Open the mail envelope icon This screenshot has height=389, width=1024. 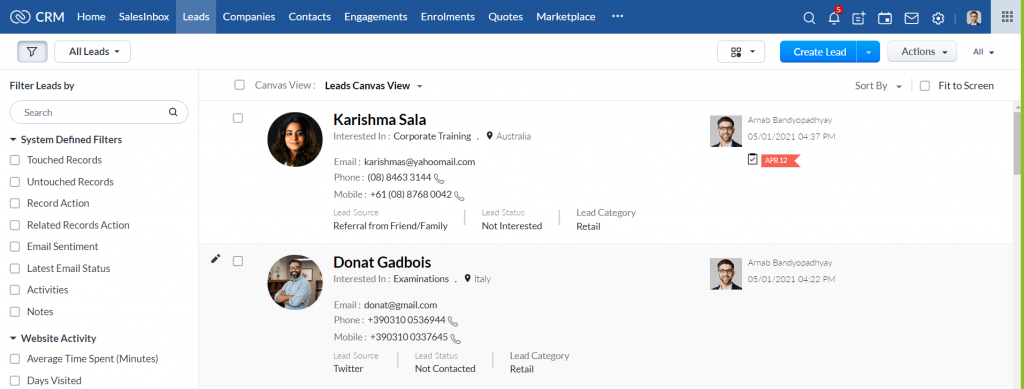912,18
